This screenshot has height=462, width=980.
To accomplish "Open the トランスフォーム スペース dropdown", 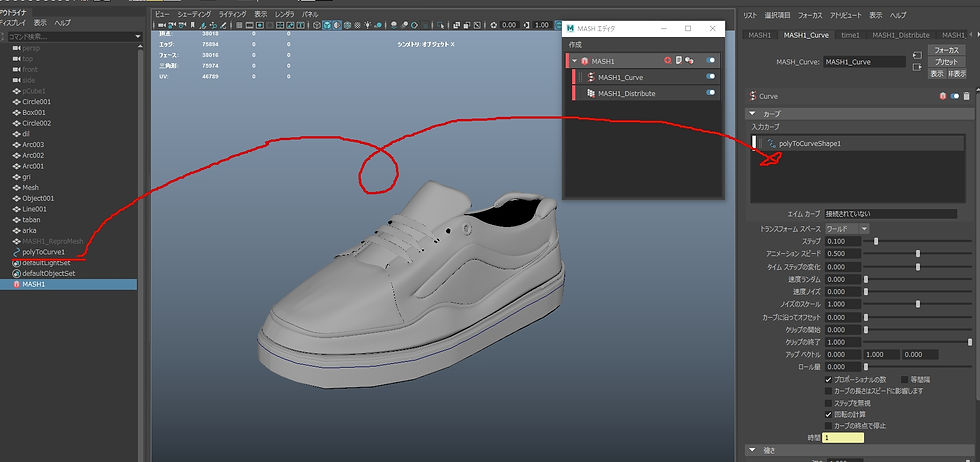I will pos(846,229).
